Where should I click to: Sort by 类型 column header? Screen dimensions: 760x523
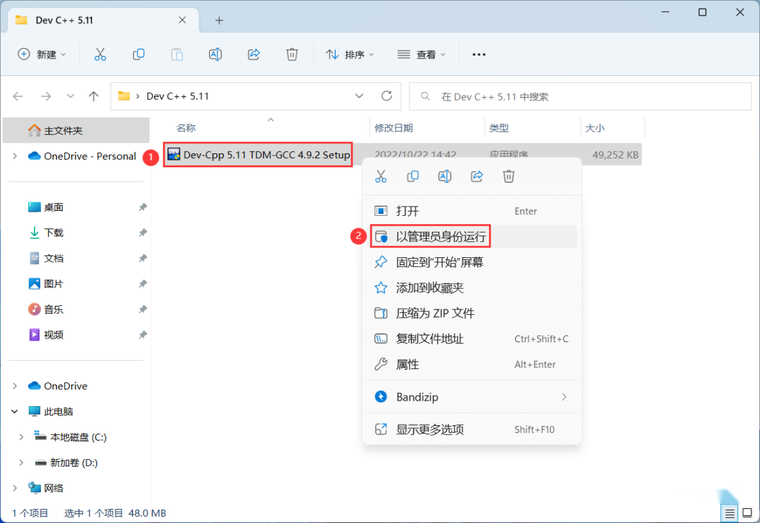499,128
